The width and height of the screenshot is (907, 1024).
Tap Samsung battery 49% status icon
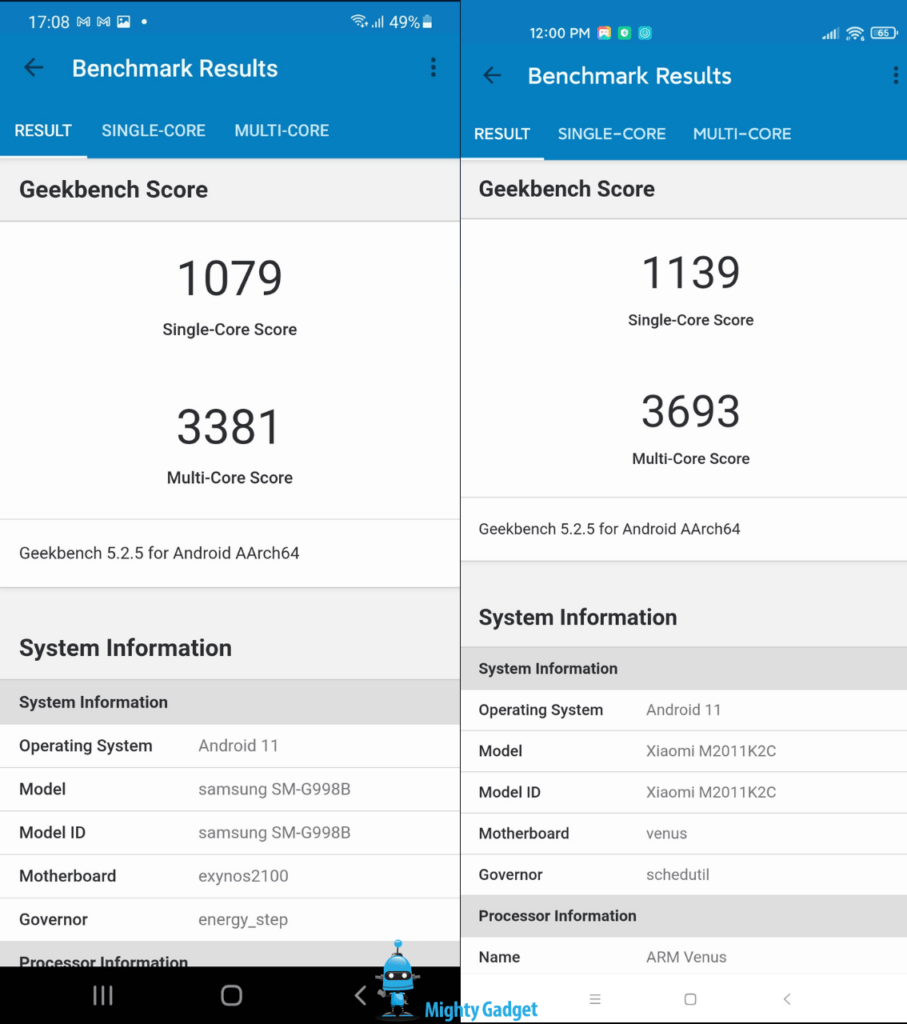(412, 22)
